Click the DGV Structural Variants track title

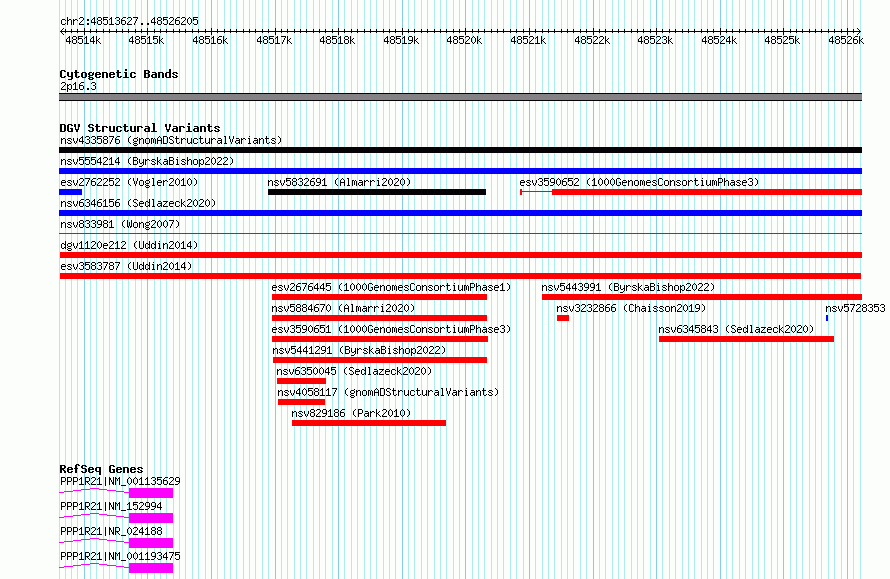(x=140, y=128)
